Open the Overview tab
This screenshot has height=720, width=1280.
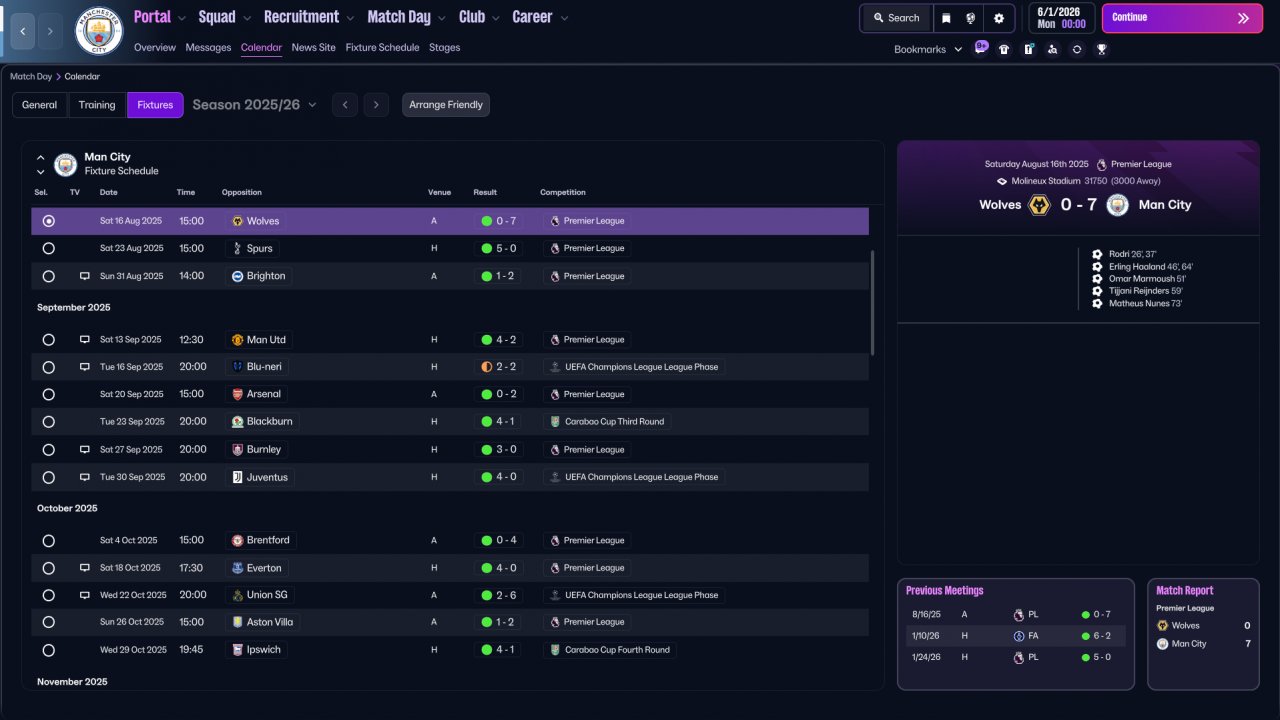[x=155, y=48]
